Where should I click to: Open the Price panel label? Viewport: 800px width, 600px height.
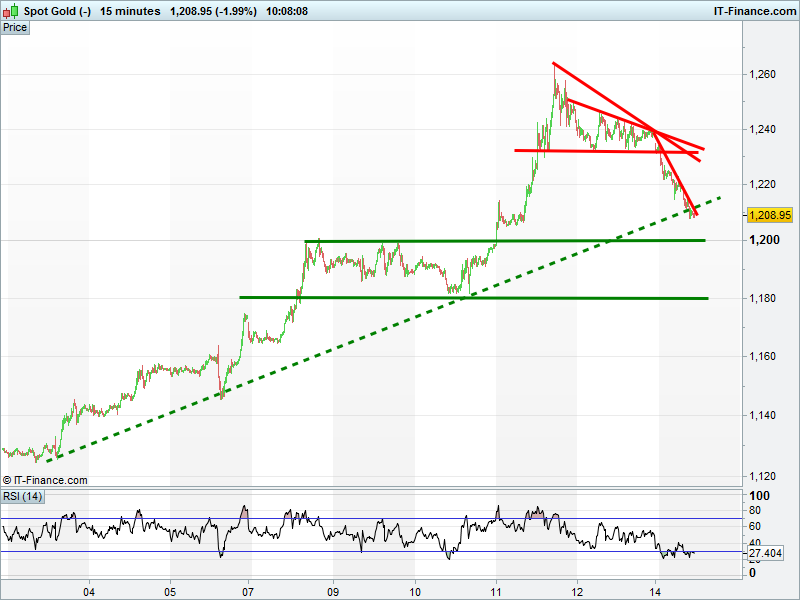(x=16, y=28)
